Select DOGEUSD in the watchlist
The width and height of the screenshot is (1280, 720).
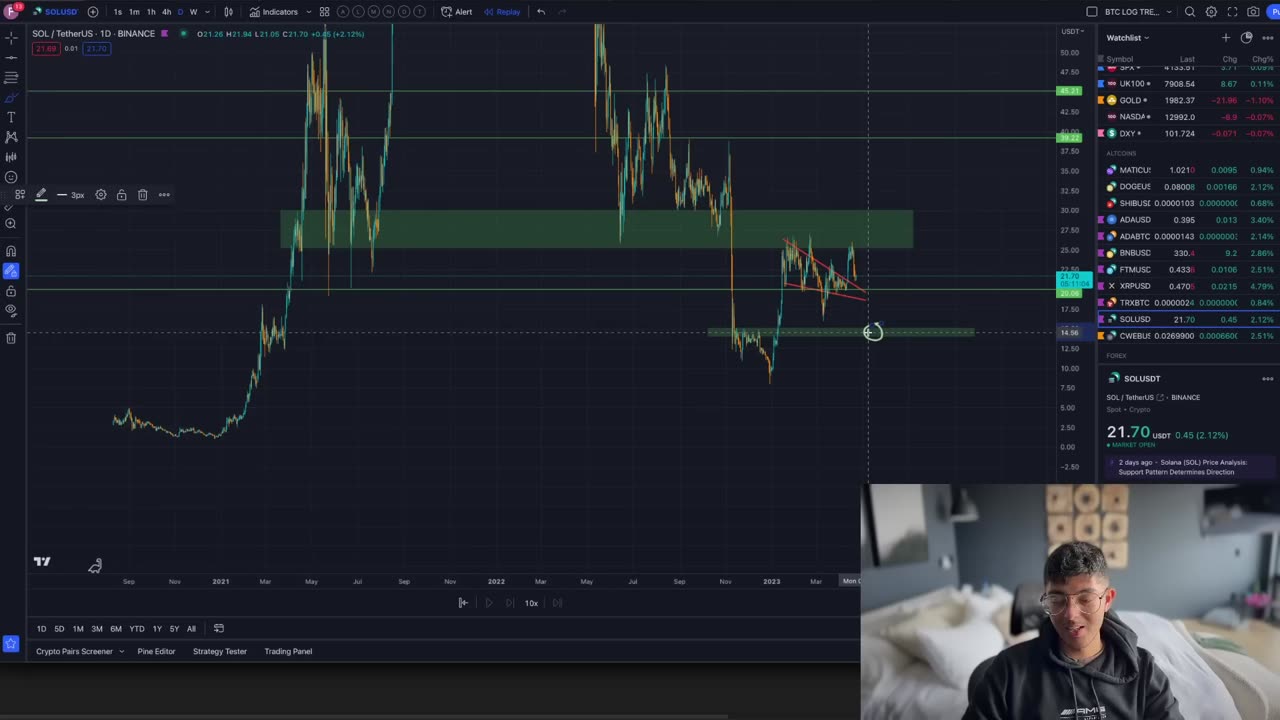pyautogui.click(x=1188, y=186)
